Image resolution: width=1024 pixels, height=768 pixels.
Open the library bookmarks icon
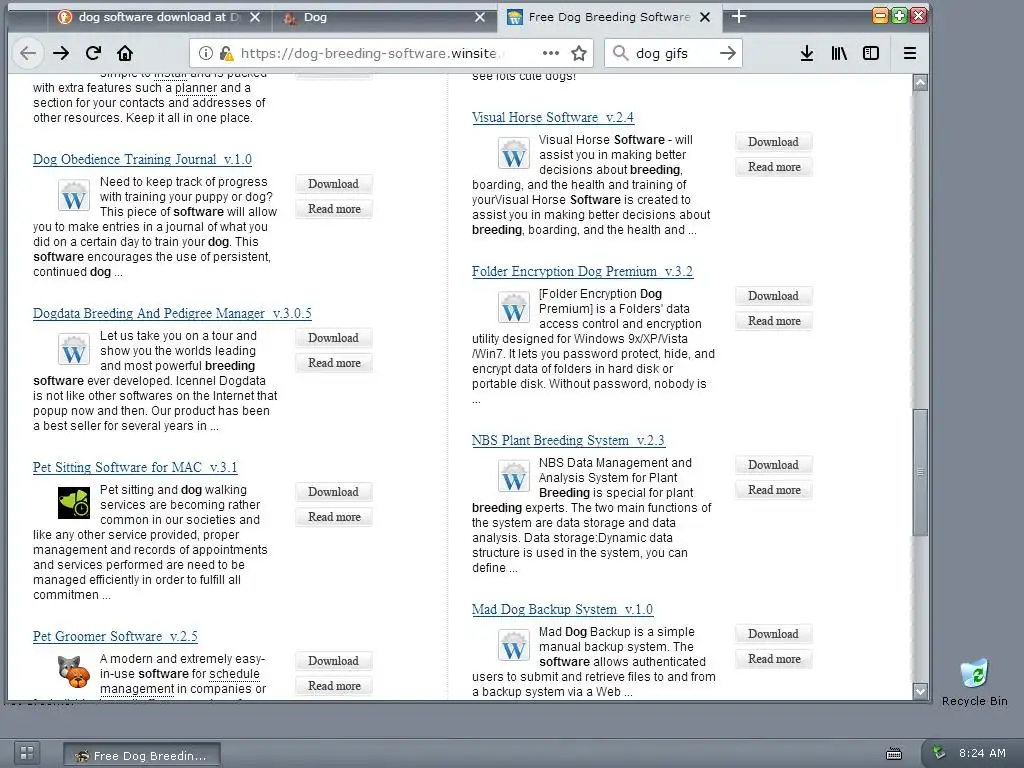839,53
